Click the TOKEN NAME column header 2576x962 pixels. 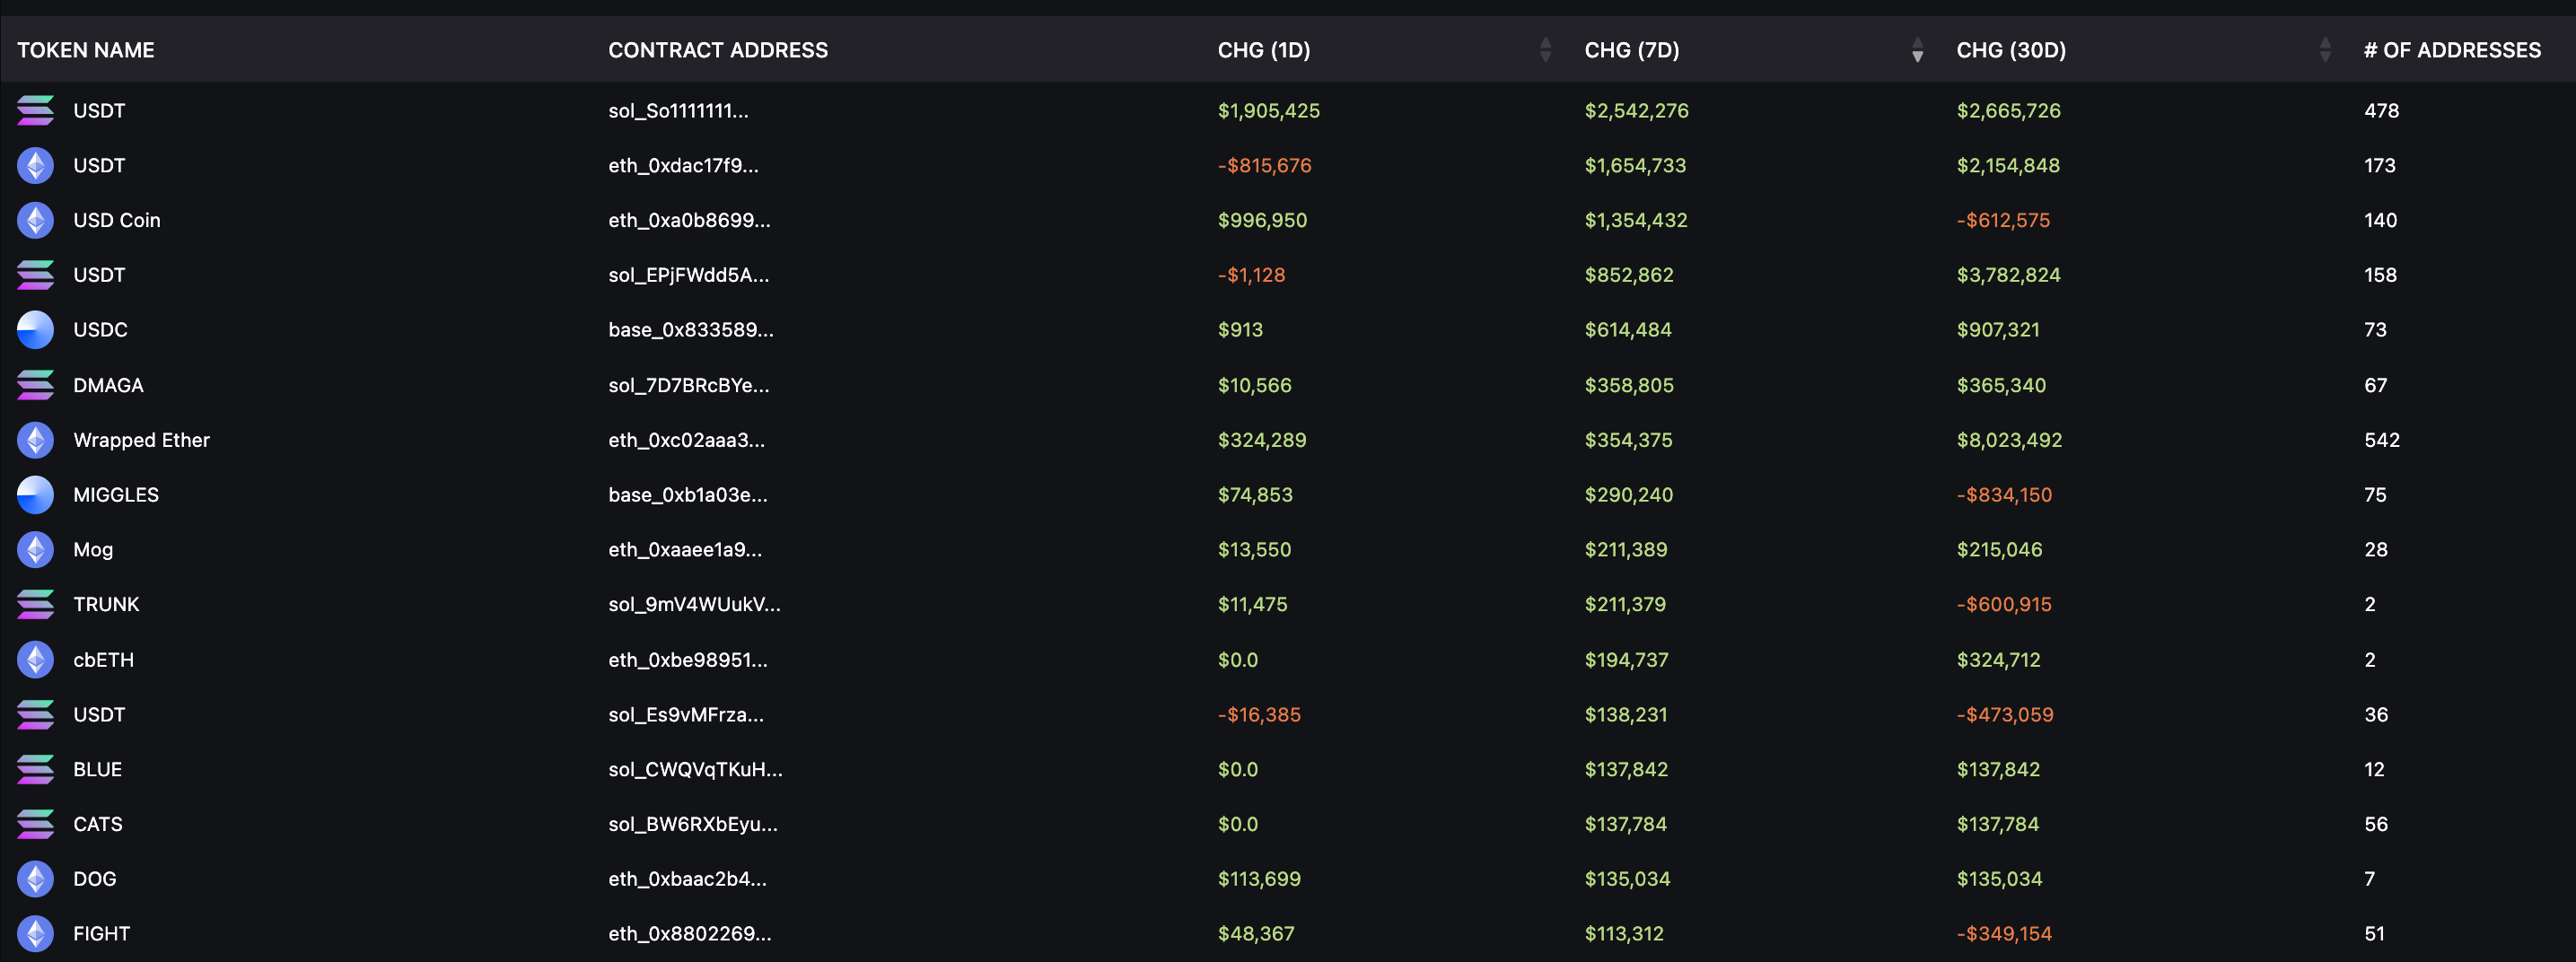tap(86, 50)
